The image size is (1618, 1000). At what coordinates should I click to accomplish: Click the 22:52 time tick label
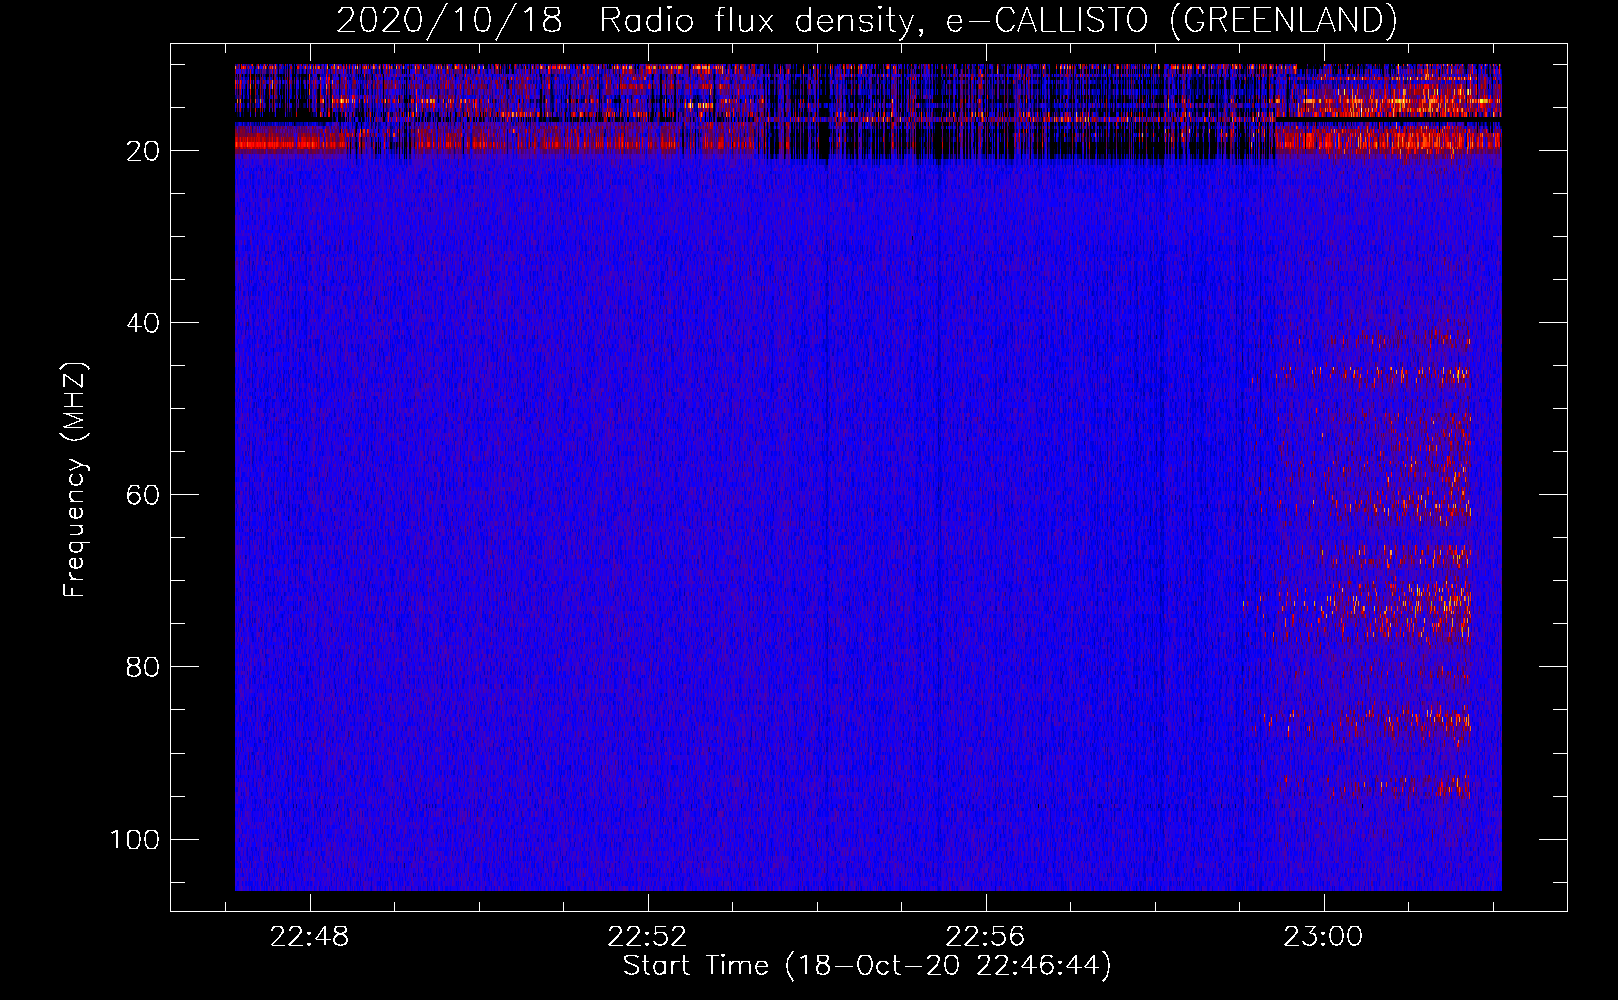click(648, 937)
